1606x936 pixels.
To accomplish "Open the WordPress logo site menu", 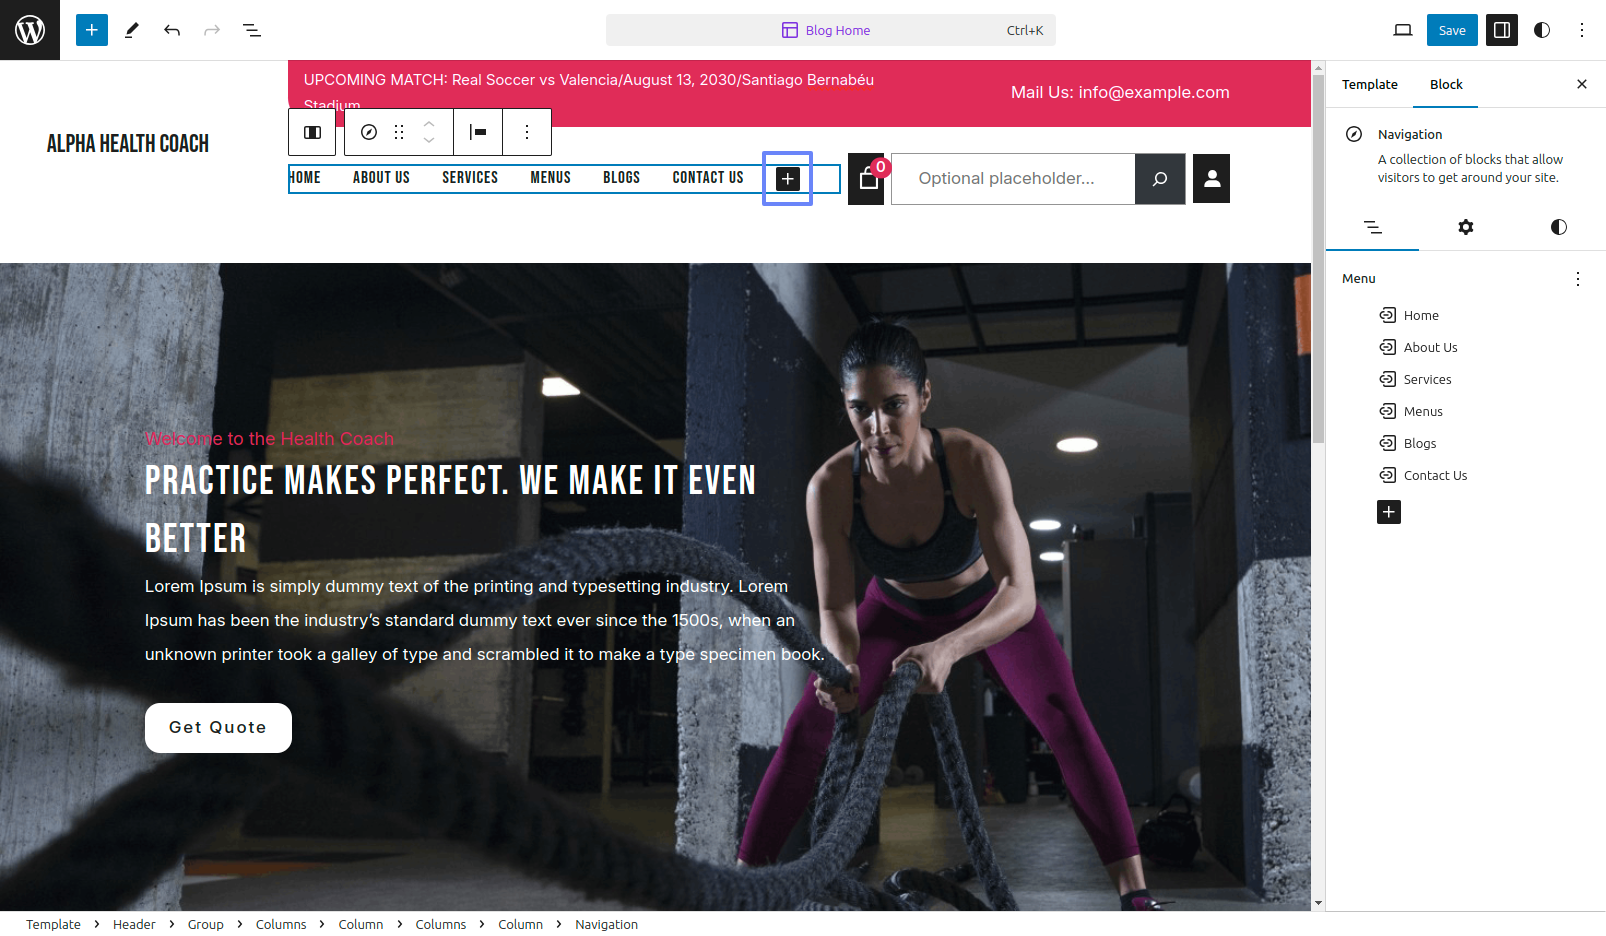I will [30, 30].
